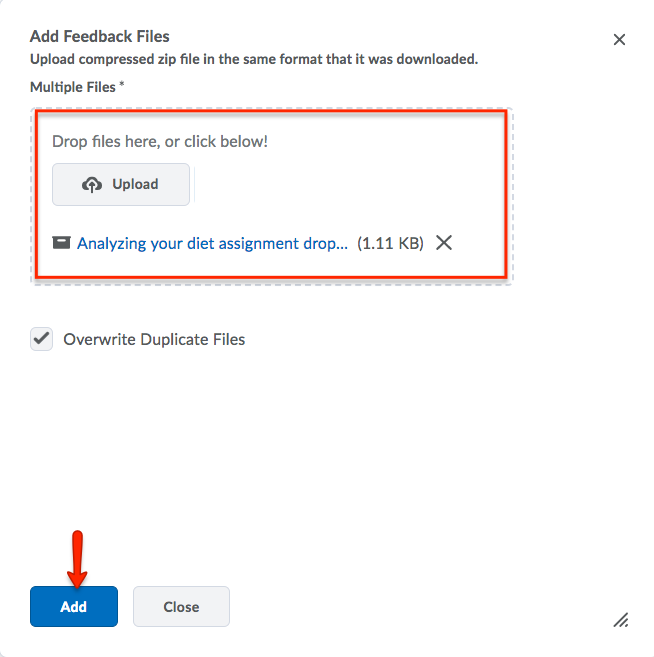Click the zip archive icon beside the file name
This screenshot has height=657, width=654.
[x=62, y=243]
